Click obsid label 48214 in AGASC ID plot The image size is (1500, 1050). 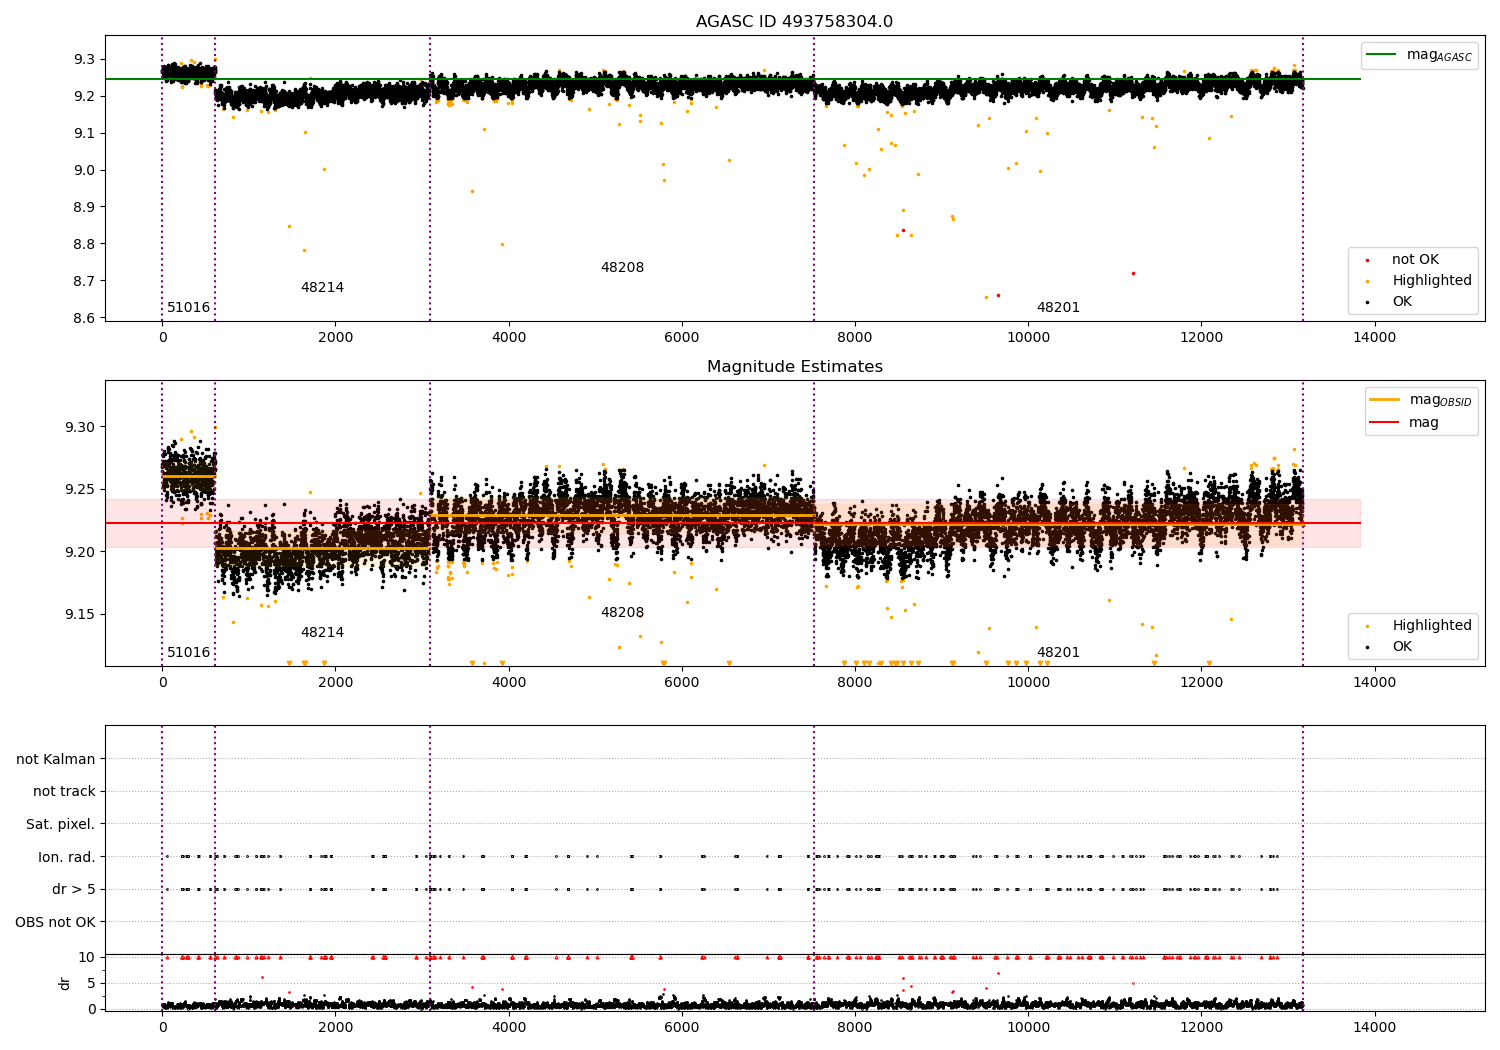322,288
